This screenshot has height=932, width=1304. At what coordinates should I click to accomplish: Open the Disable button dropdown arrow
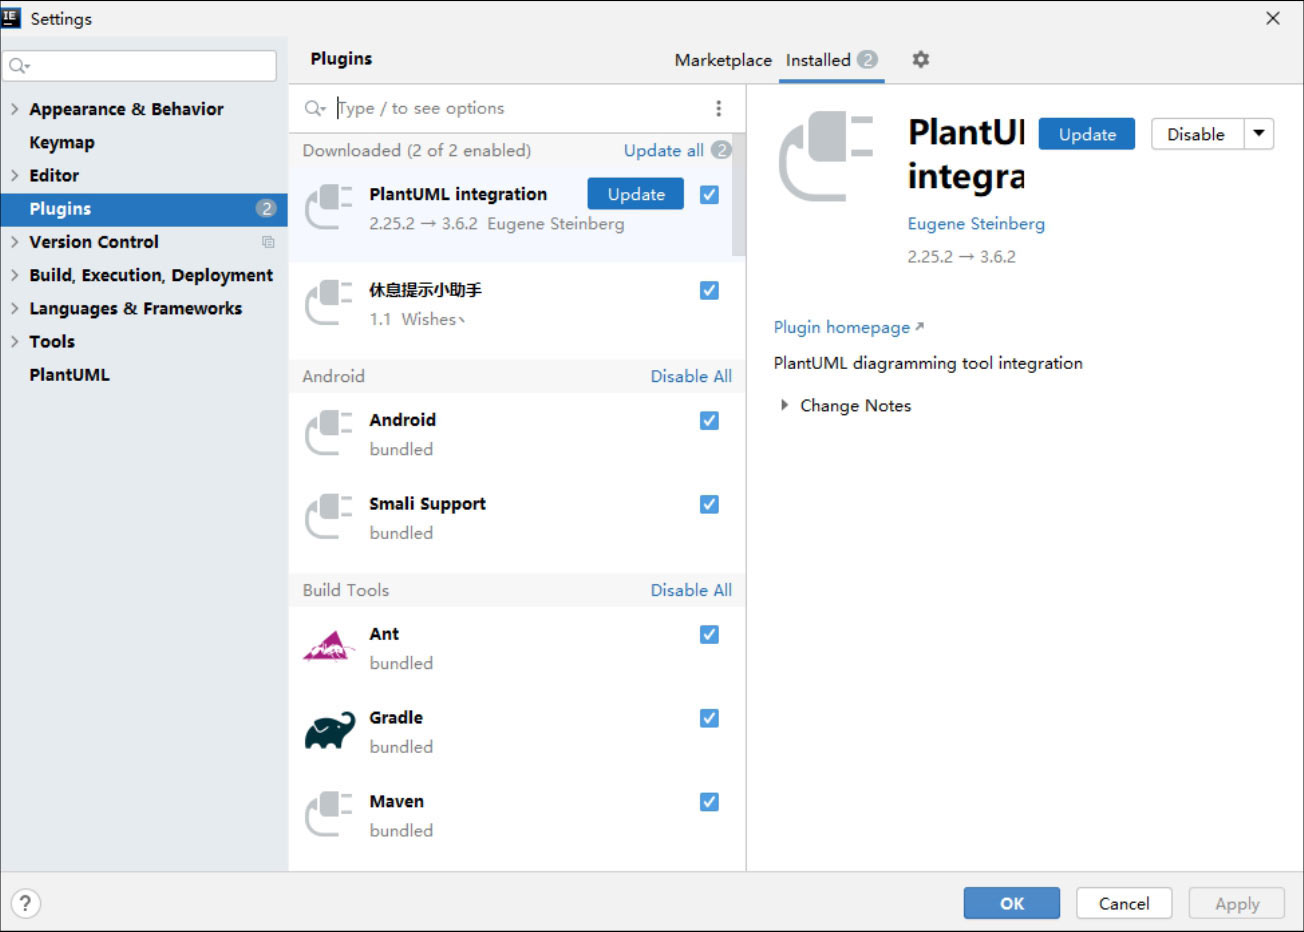[x=1259, y=134]
